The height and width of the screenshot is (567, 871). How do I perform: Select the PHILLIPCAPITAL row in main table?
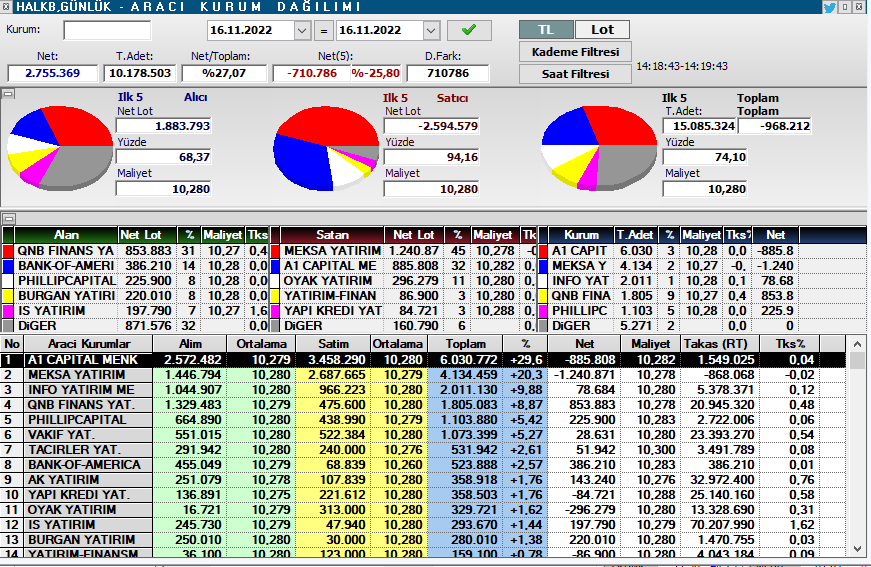423,420
